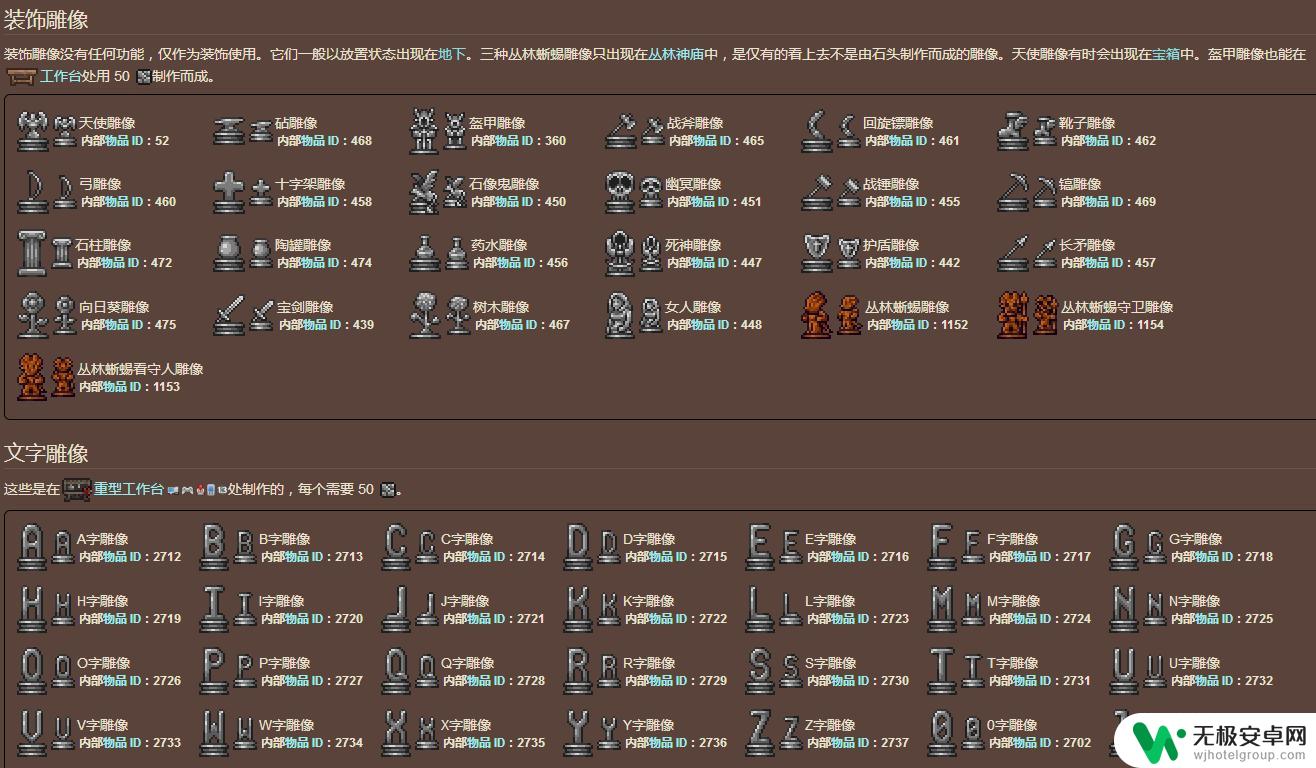Click the U字雕像 name text
This screenshot has width=1316, height=768.
[x=1195, y=663]
